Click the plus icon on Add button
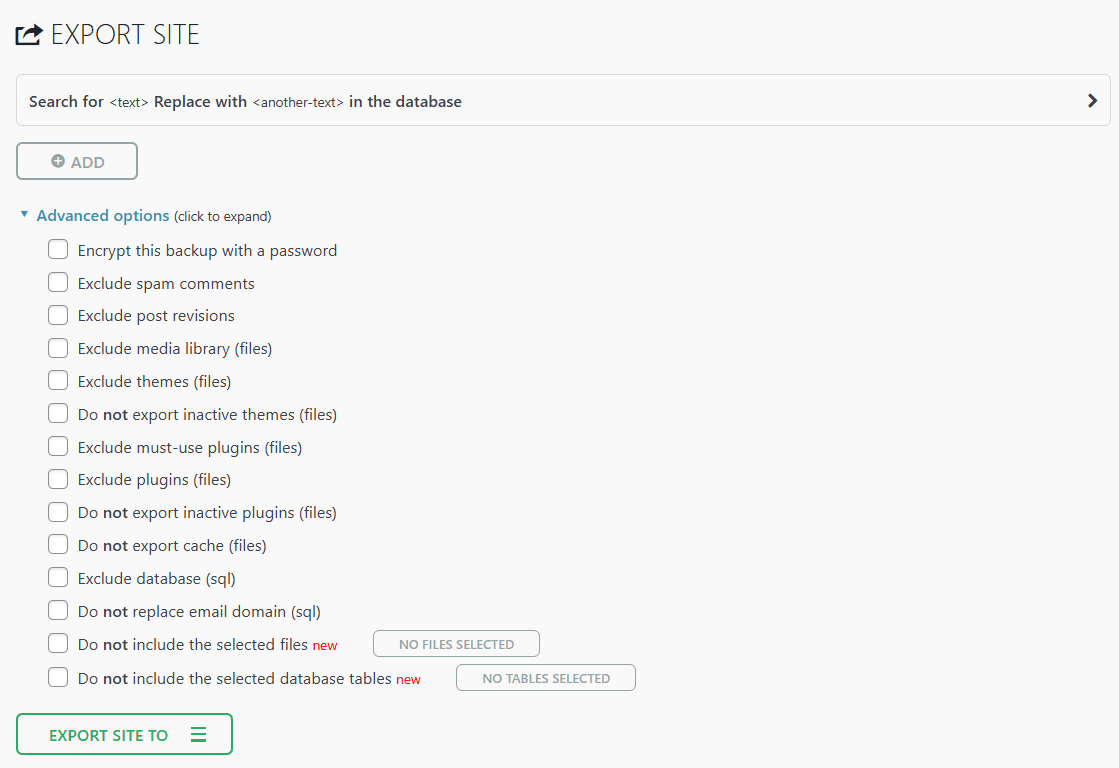Image resolution: width=1119 pixels, height=768 pixels. pyautogui.click(x=58, y=161)
